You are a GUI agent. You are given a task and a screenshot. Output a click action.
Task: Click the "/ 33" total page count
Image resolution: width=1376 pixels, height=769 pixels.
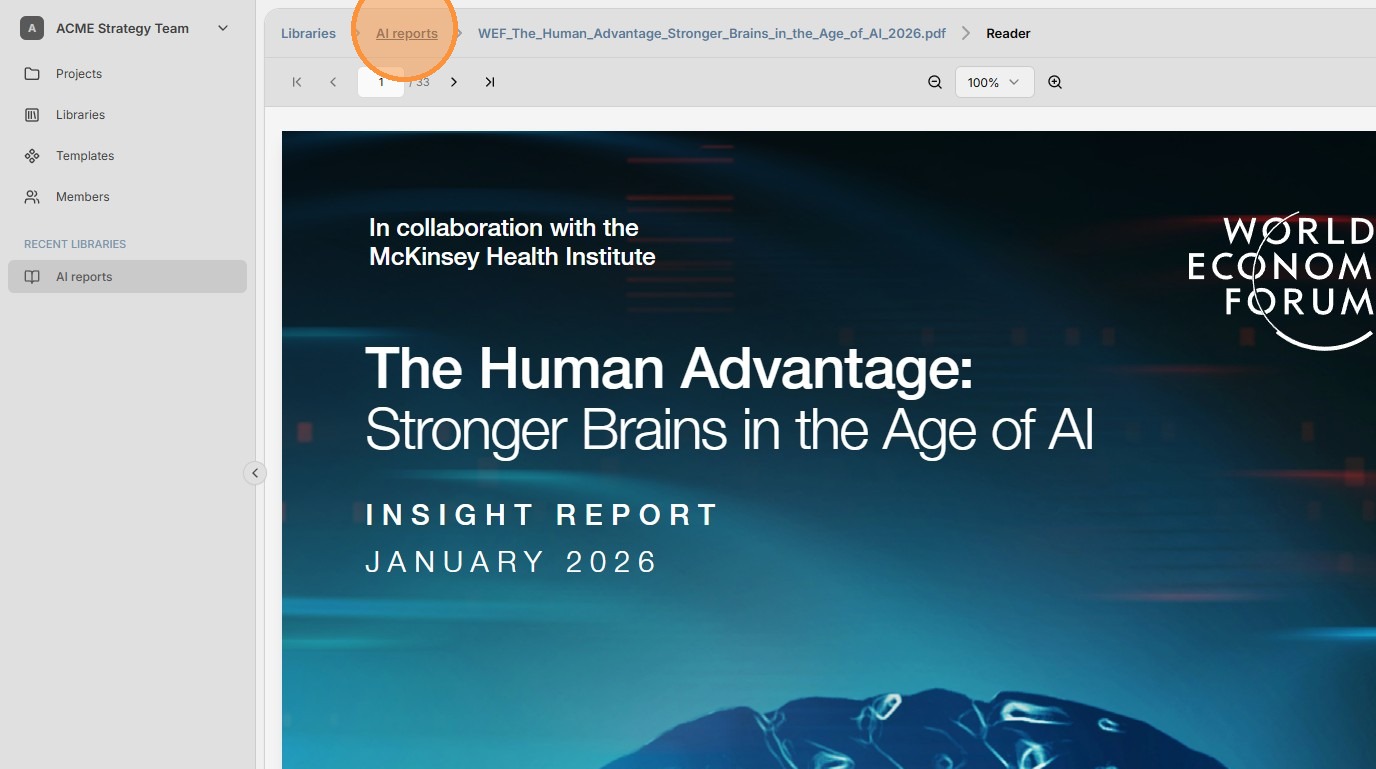[419, 82]
